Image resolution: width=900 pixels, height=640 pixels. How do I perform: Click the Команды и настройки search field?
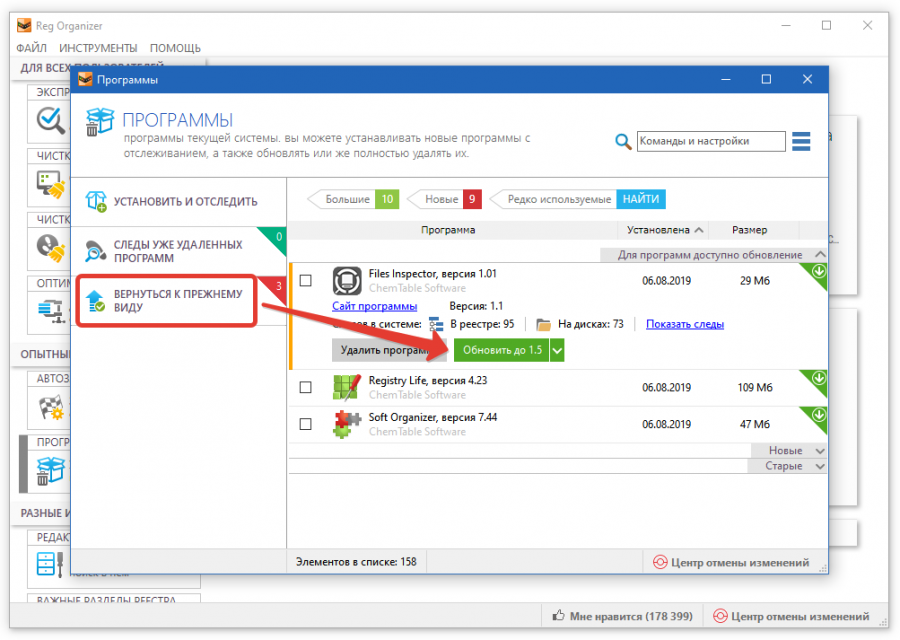coord(710,142)
